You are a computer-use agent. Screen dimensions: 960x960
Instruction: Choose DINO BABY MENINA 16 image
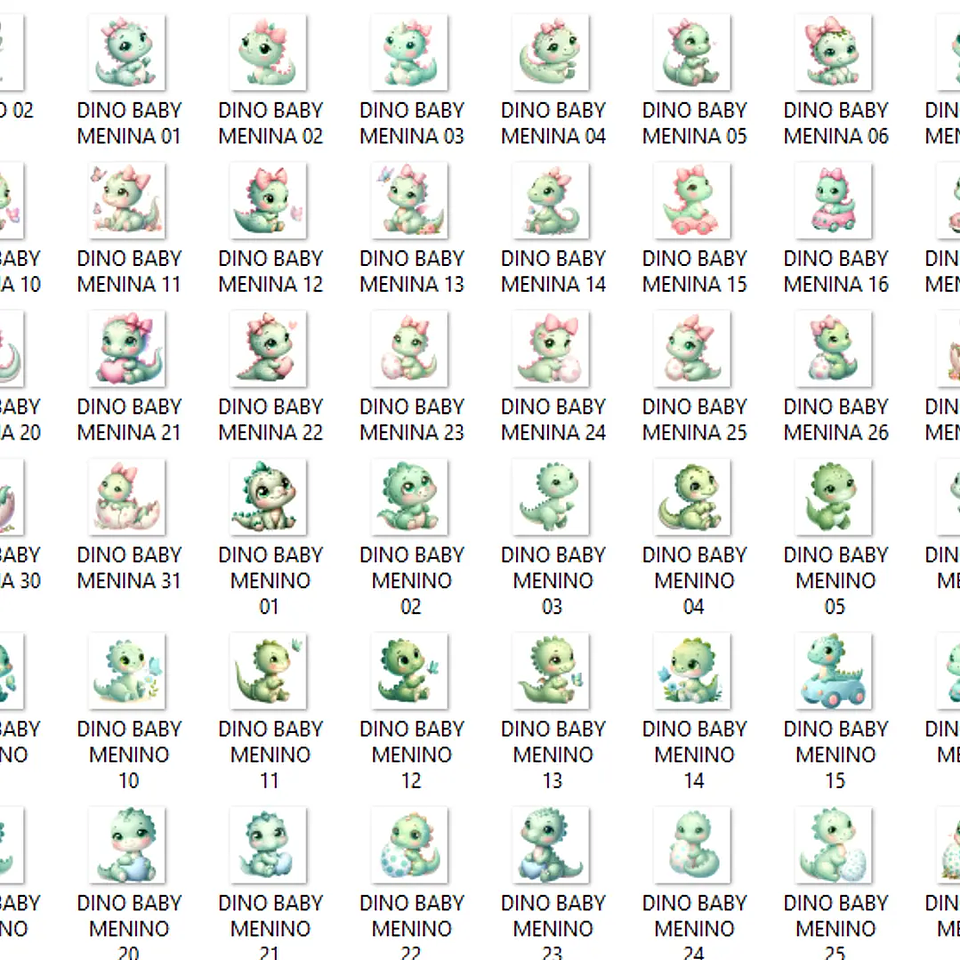coord(835,201)
